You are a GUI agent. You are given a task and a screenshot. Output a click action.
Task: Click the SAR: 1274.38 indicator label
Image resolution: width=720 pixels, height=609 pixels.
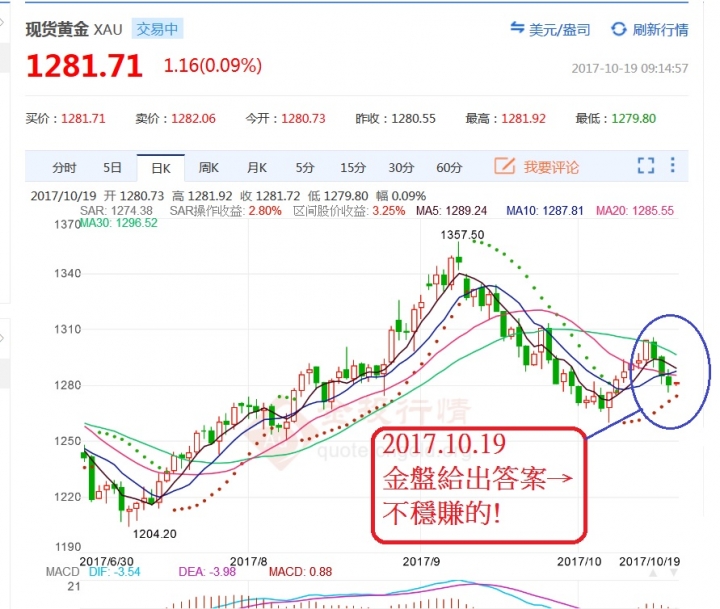(116, 211)
